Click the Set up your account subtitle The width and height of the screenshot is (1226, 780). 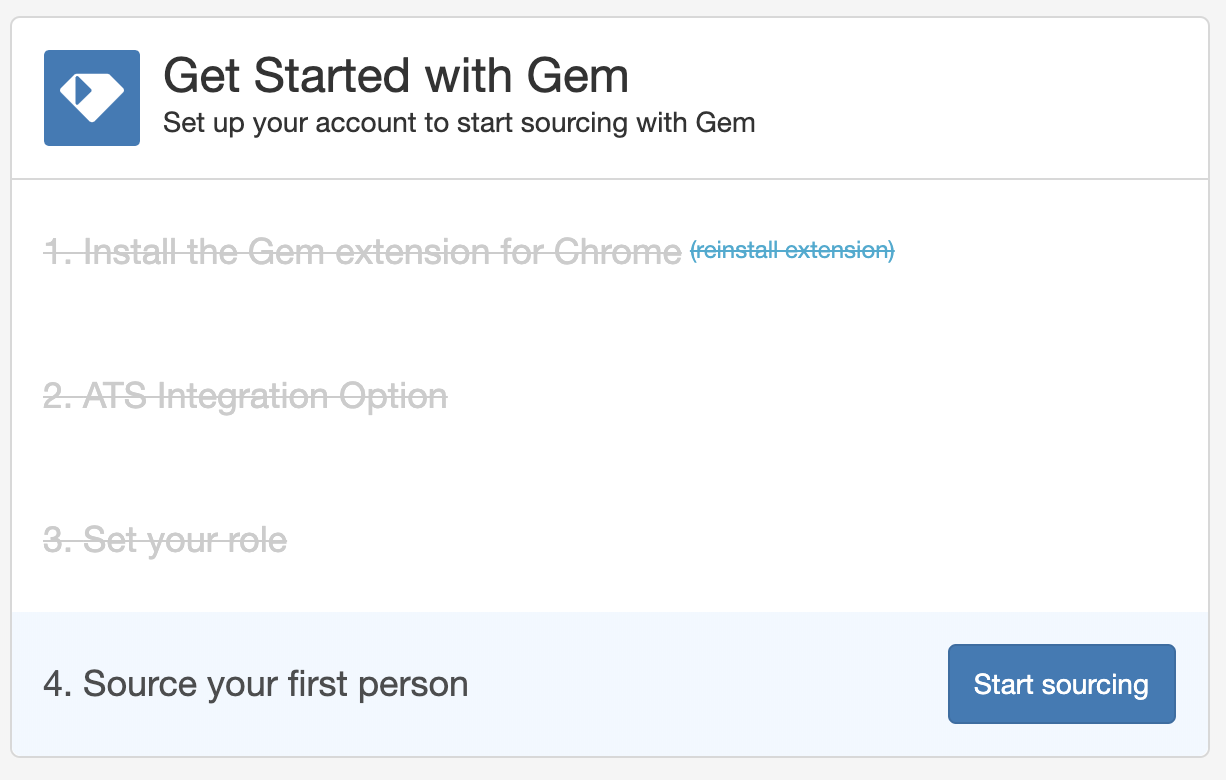click(459, 124)
